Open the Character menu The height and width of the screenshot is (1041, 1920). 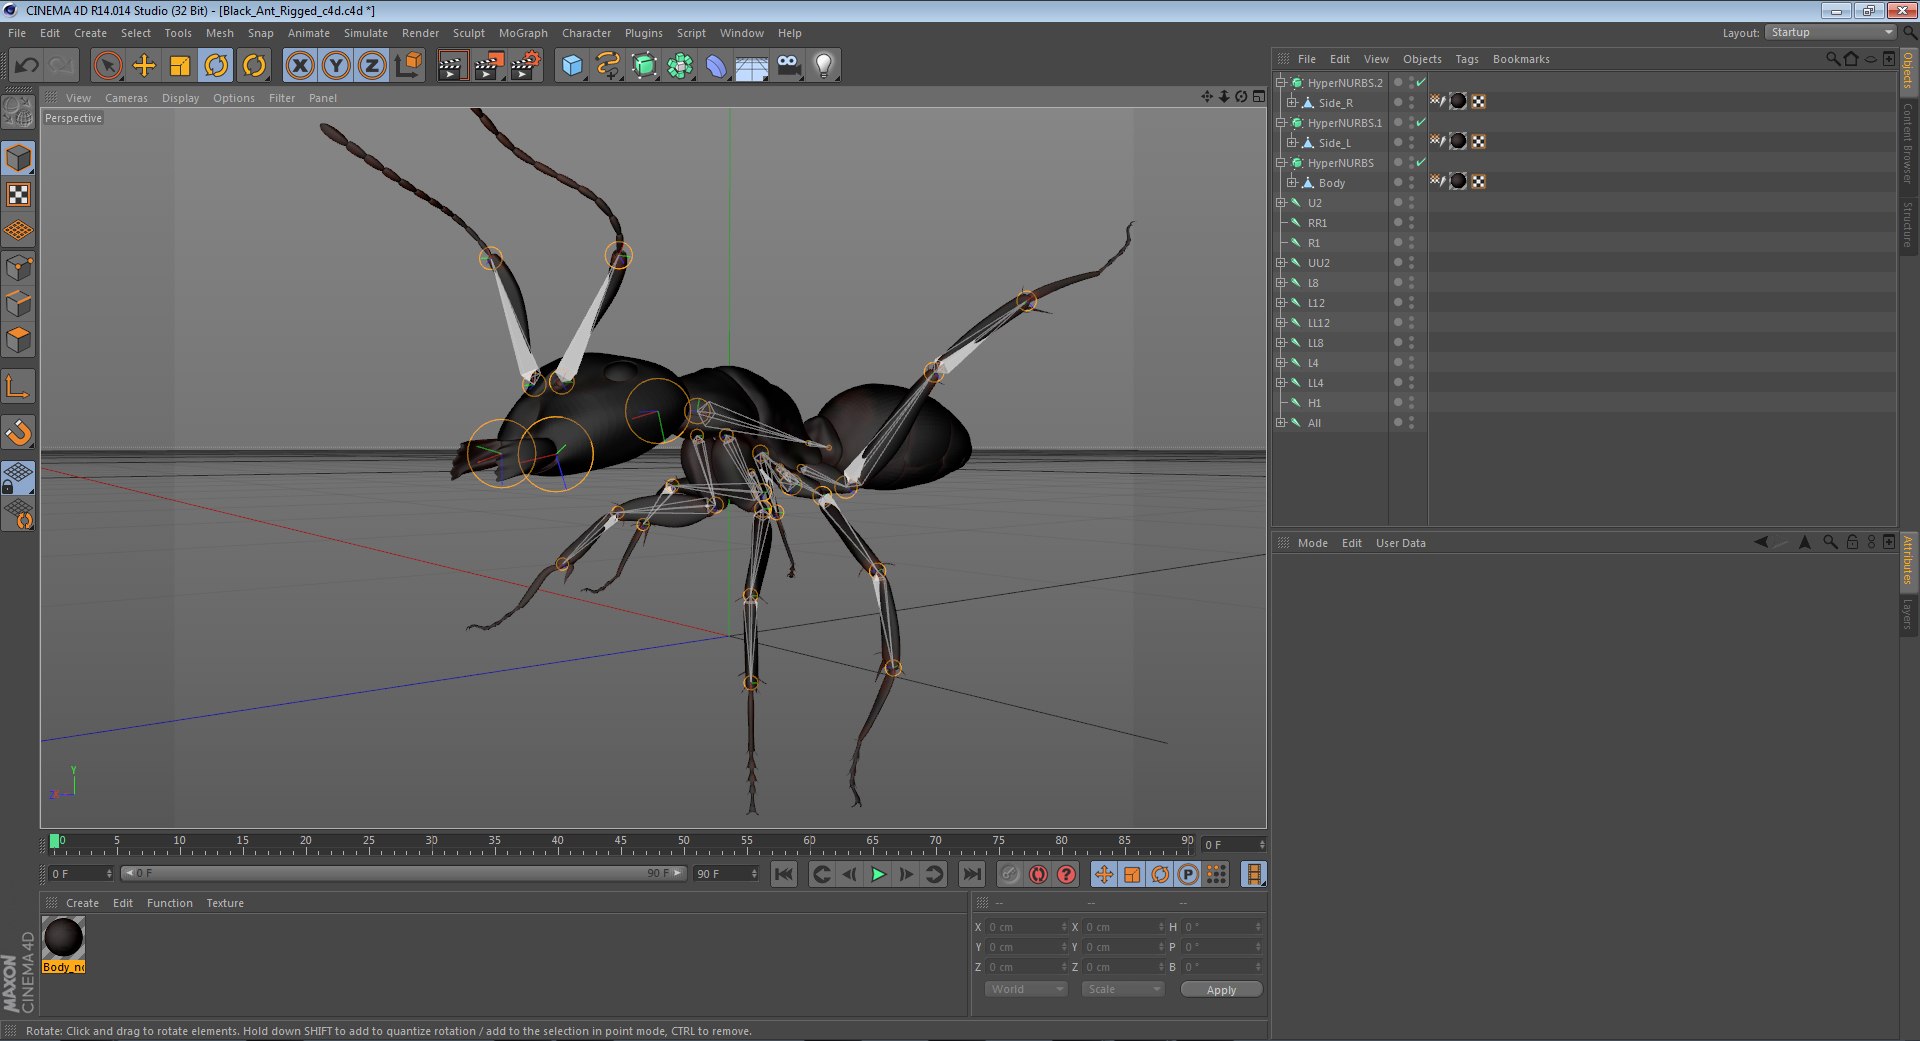tap(586, 33)
